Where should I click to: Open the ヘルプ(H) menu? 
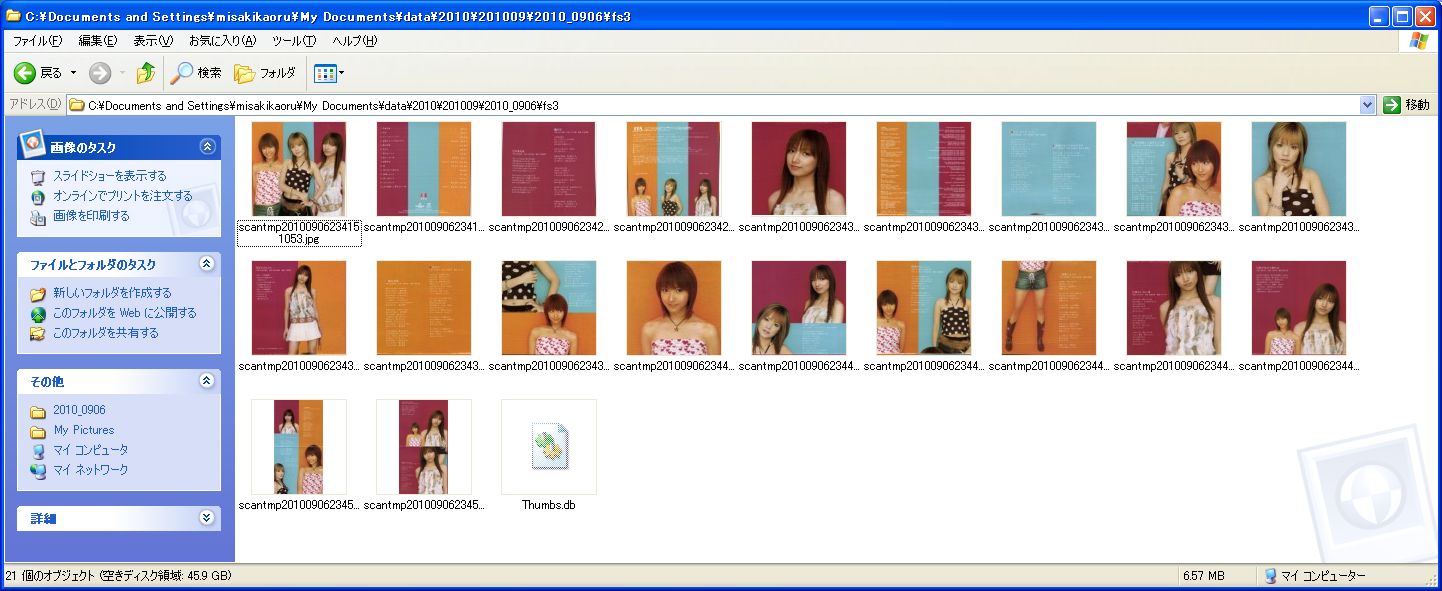click(x=354, y=41)
